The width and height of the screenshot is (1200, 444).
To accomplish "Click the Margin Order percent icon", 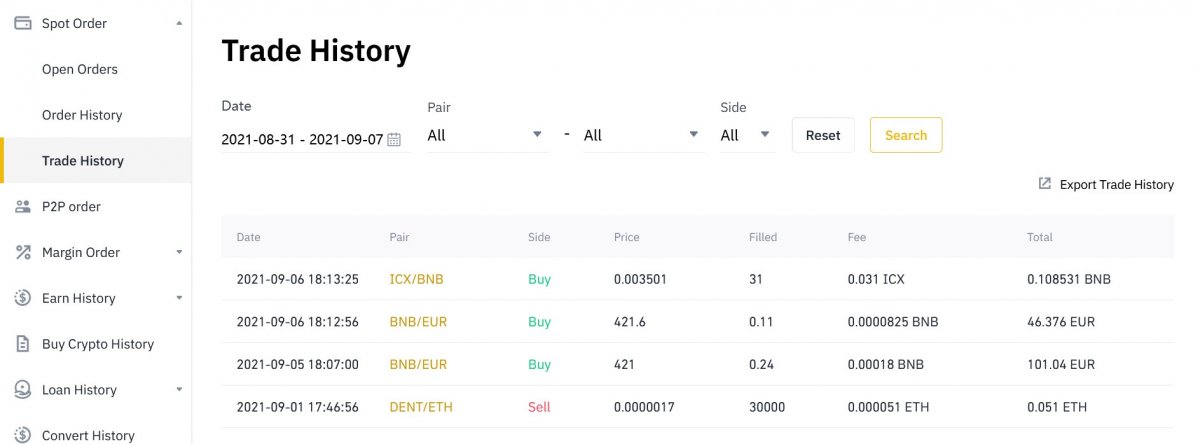I will (x=22, y=252).
